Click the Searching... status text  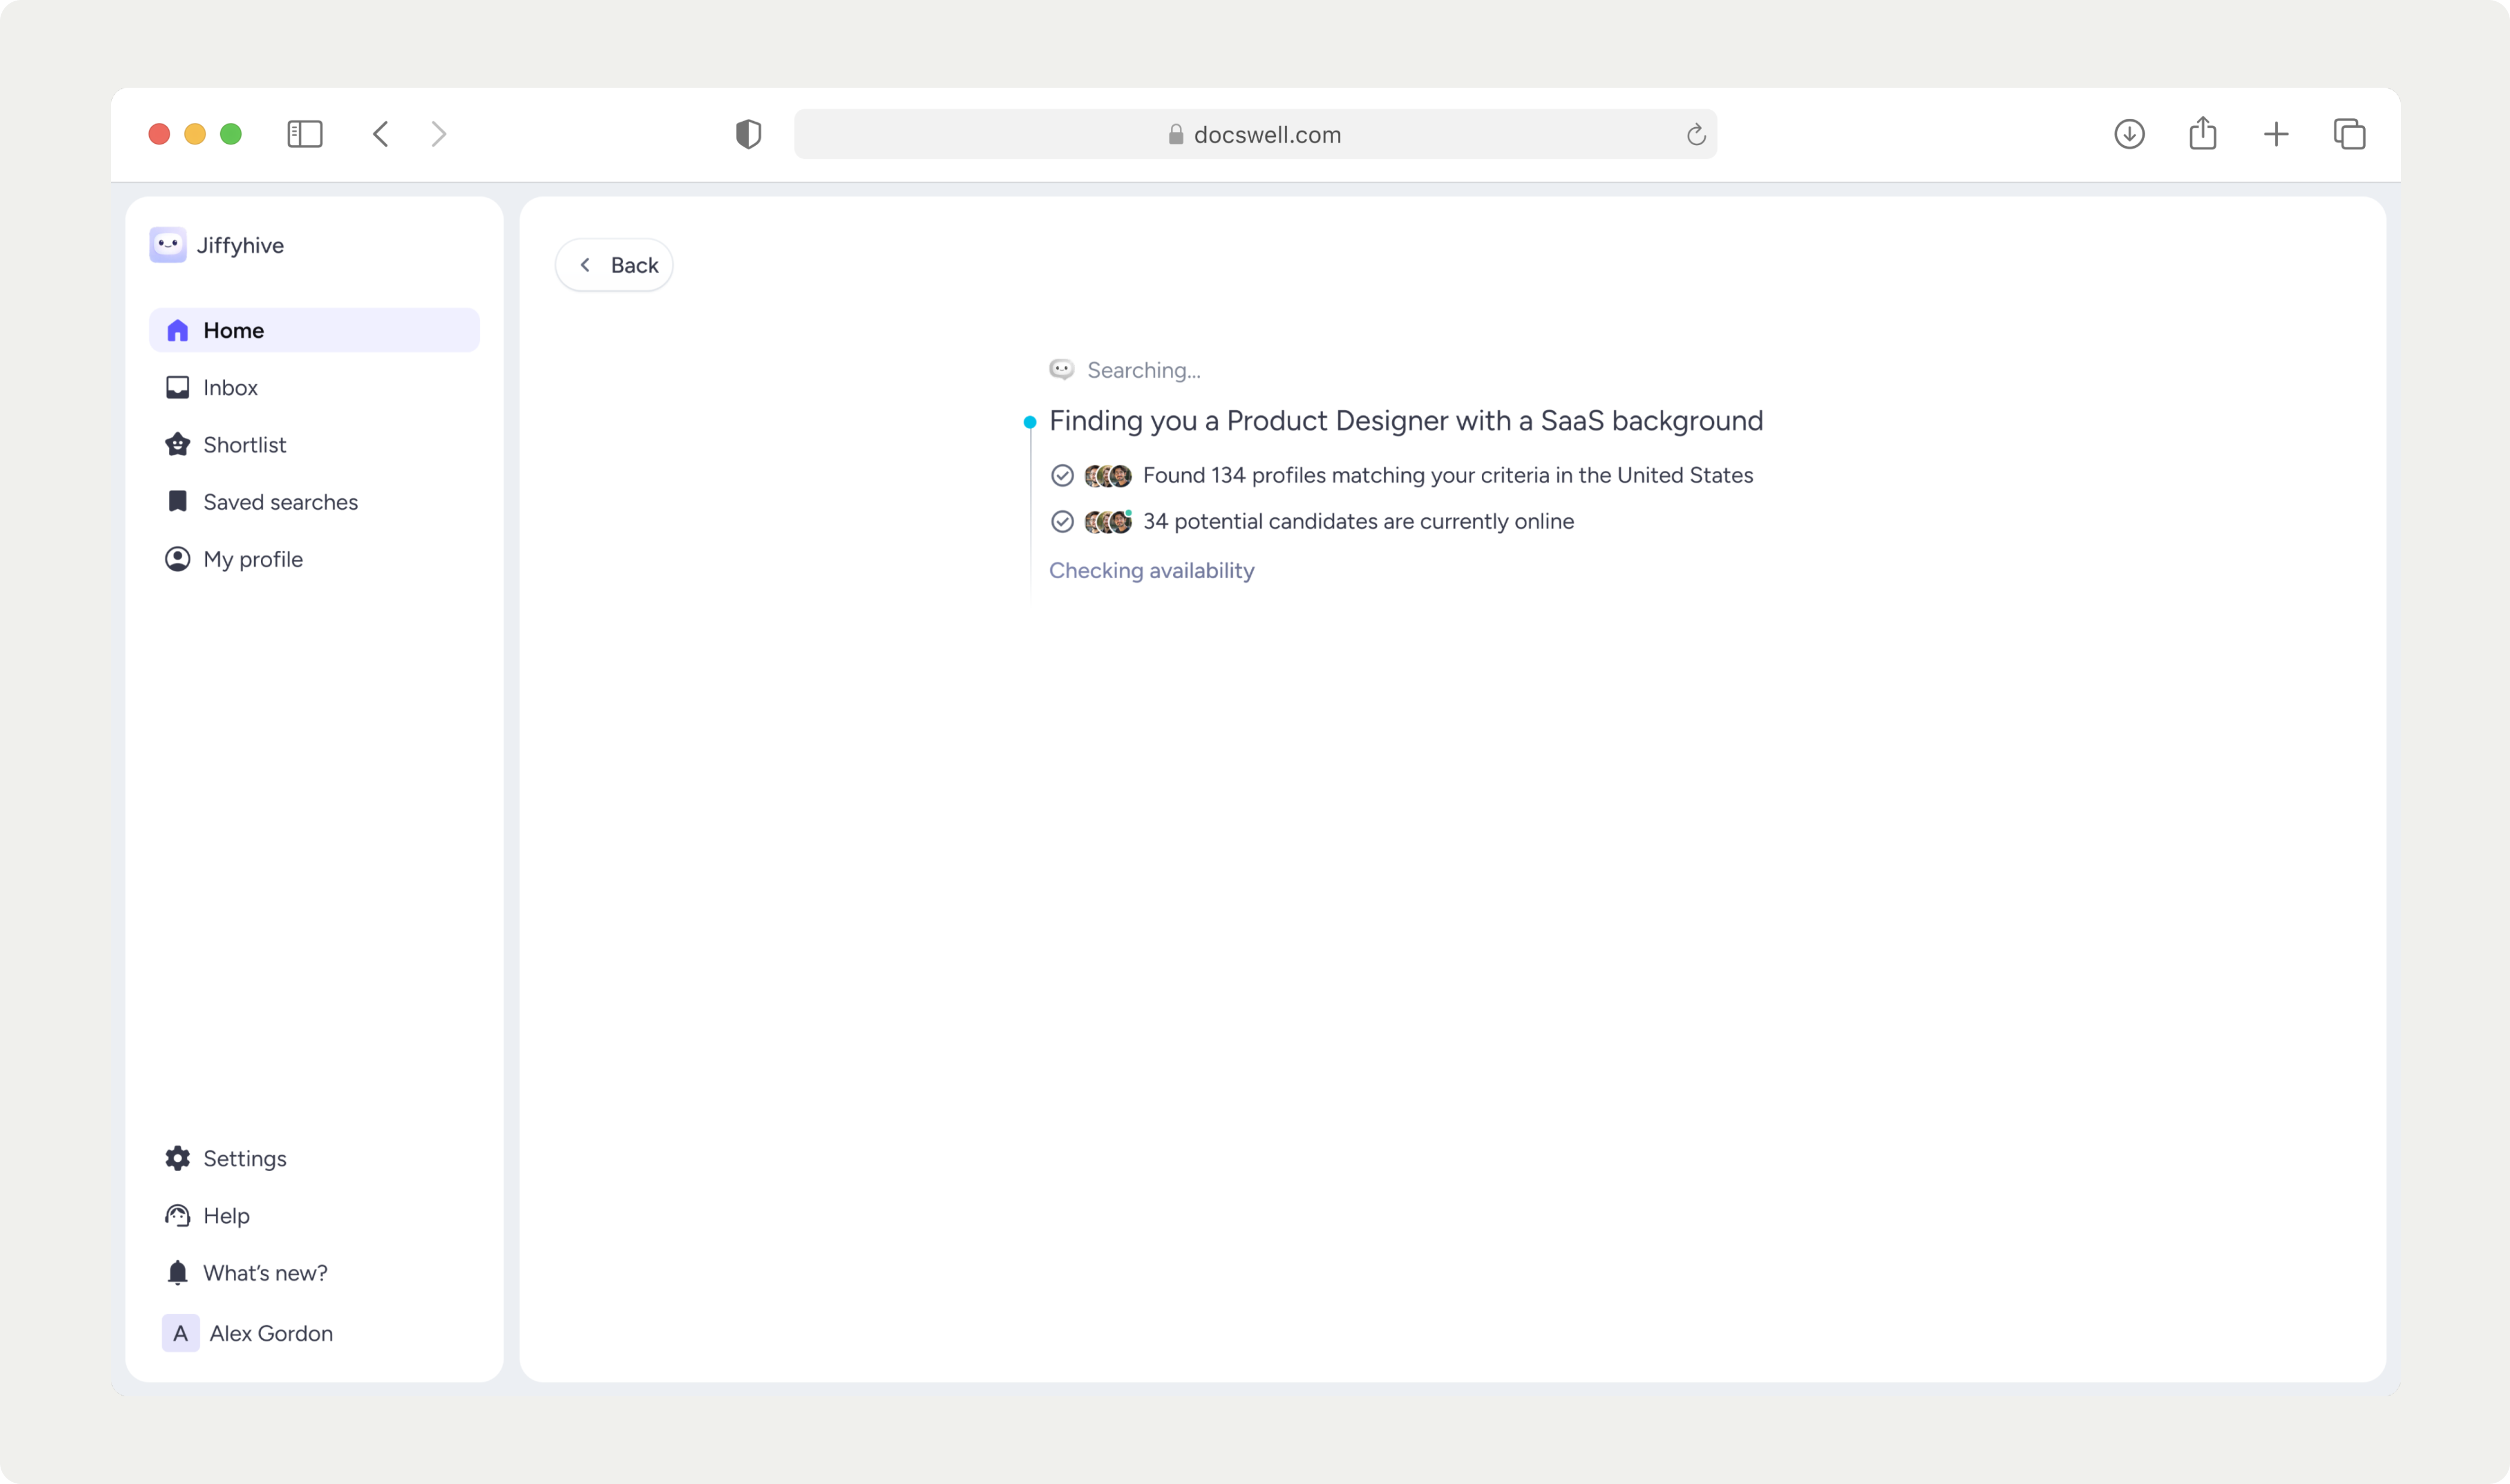tap(1144, 370)
